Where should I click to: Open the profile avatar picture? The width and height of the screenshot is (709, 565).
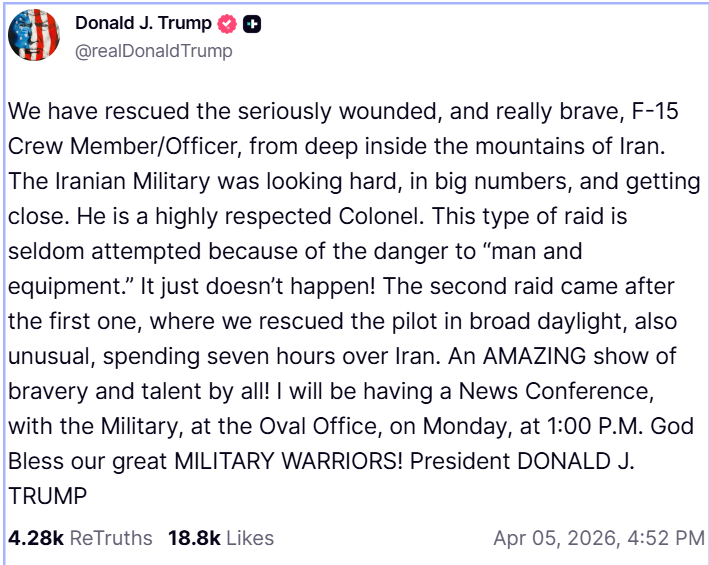point(35,35)
